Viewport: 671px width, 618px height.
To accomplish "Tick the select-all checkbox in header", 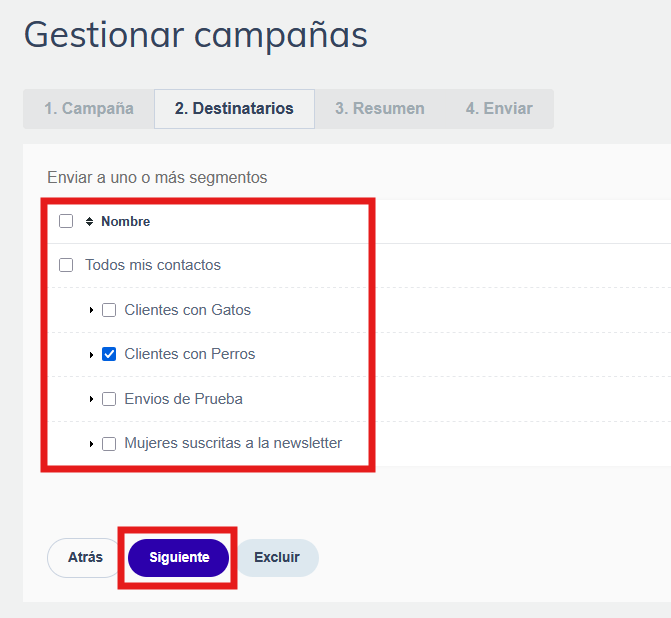I will tap(66, 221).
